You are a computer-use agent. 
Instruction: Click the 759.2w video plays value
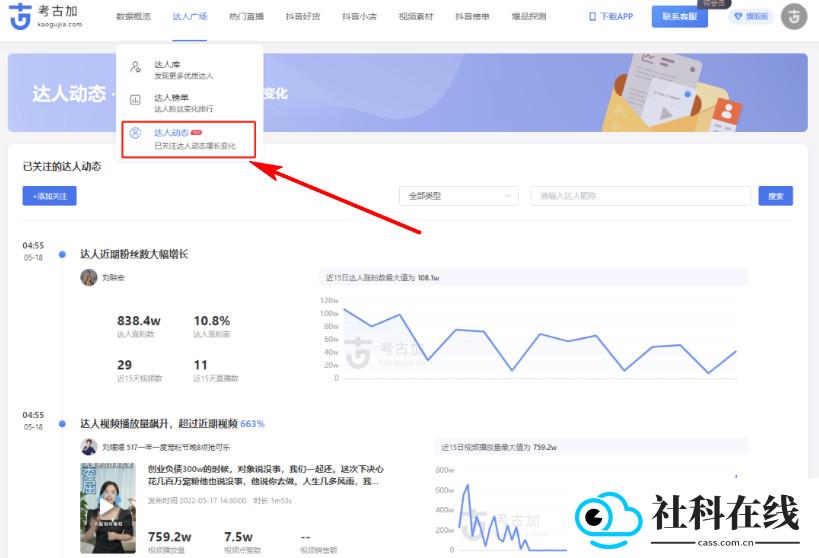(170, 537)
